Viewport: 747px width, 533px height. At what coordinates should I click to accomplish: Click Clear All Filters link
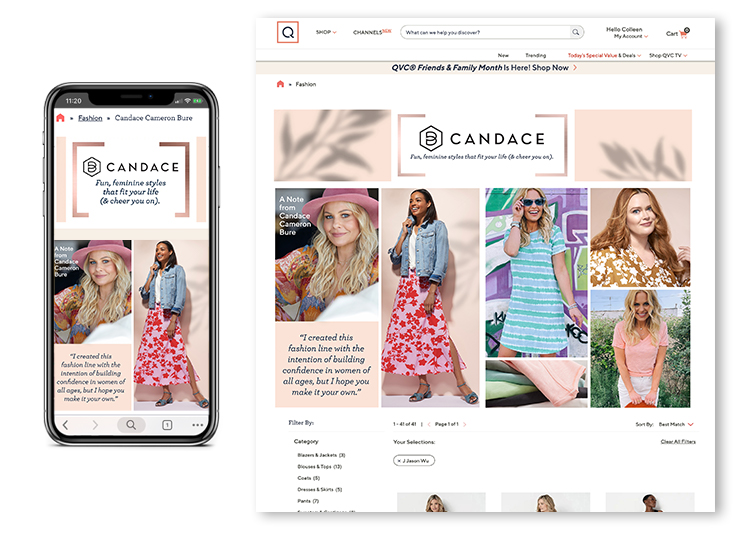pos(678,442)
